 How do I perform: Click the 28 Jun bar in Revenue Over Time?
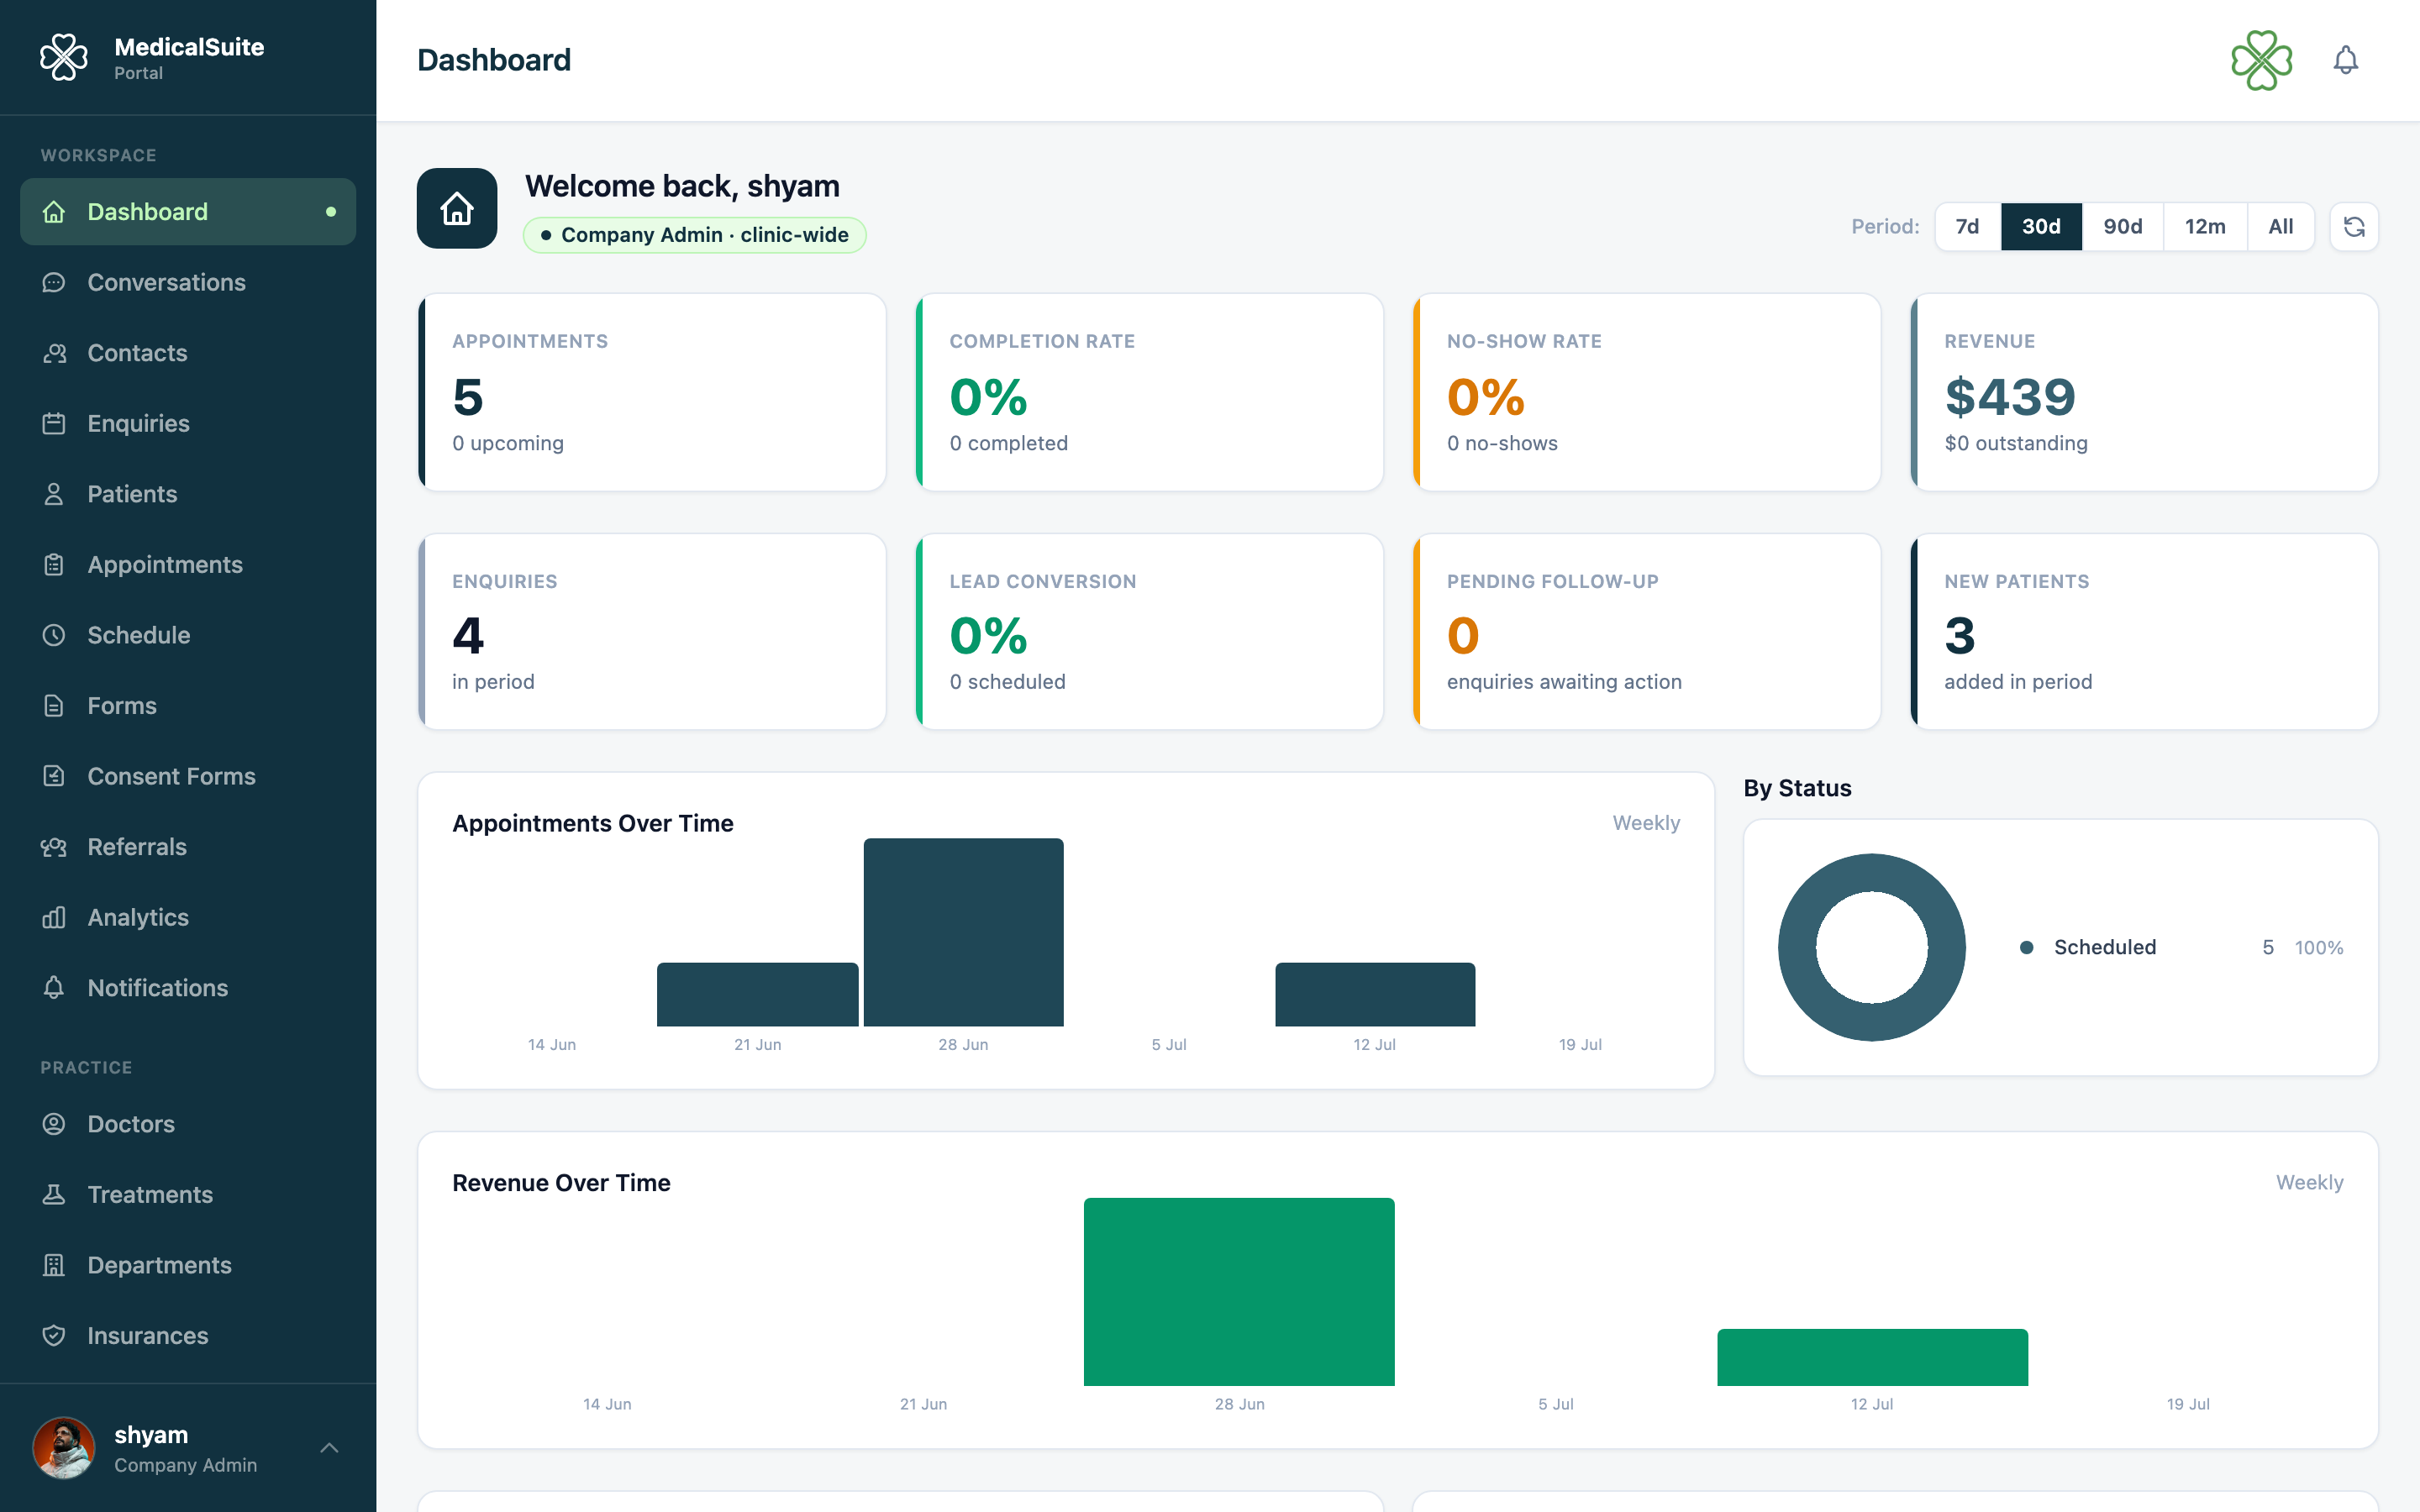(x=1239, y=1292)
